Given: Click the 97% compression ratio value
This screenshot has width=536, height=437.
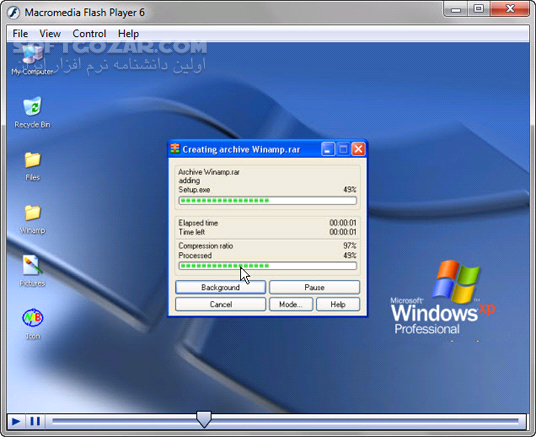Looking at the screenshot, I should click(x=350, y=246).
